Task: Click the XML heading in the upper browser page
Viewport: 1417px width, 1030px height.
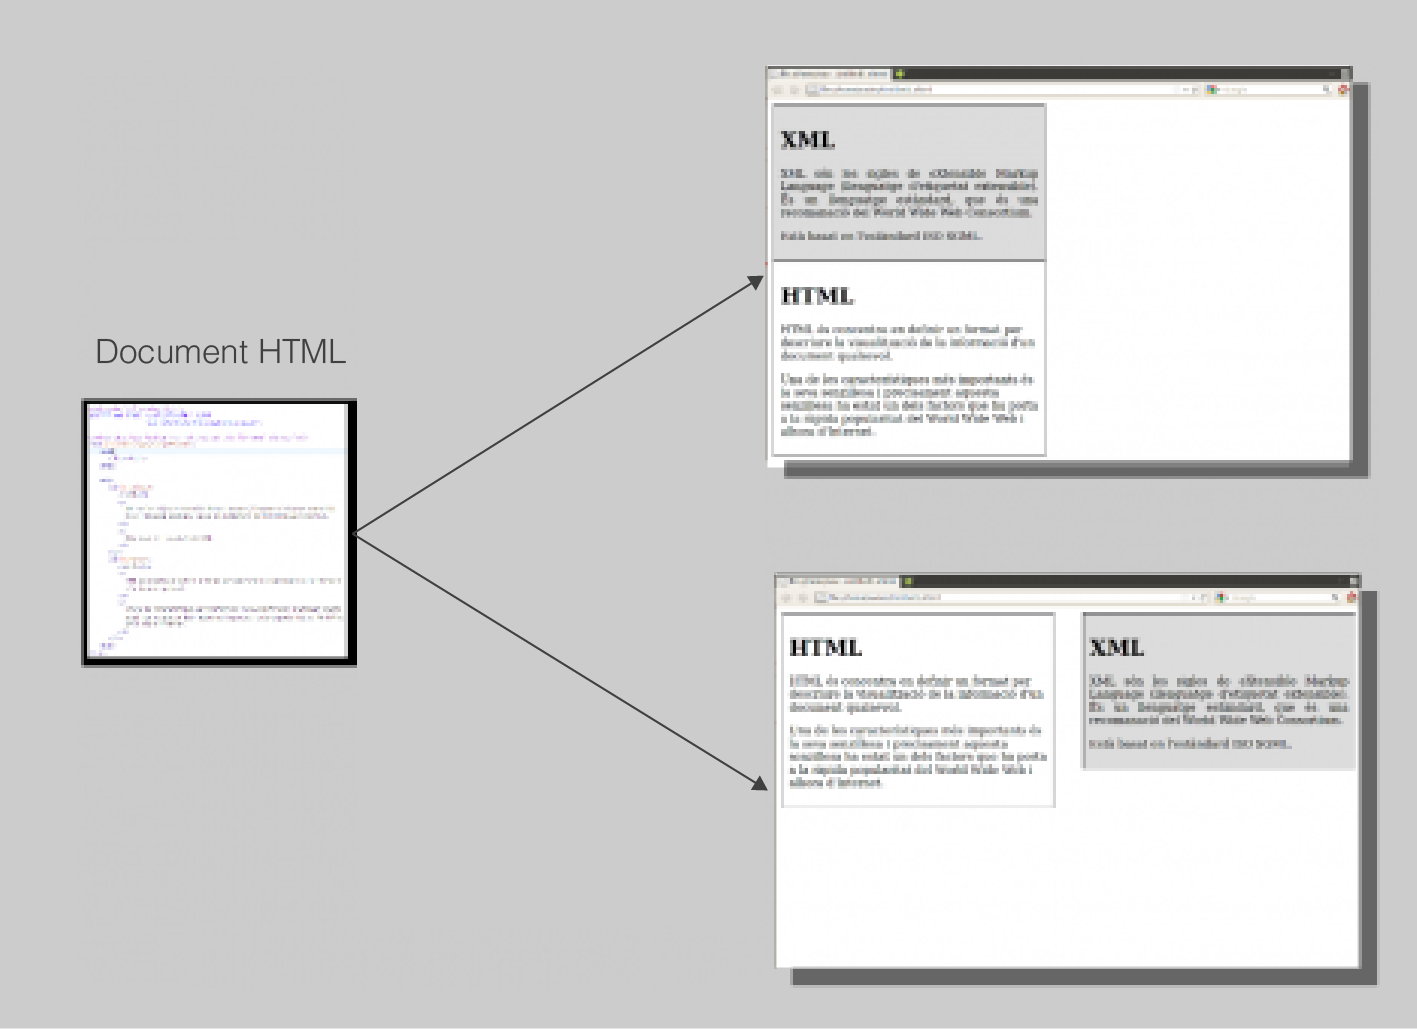Action: 808,140
